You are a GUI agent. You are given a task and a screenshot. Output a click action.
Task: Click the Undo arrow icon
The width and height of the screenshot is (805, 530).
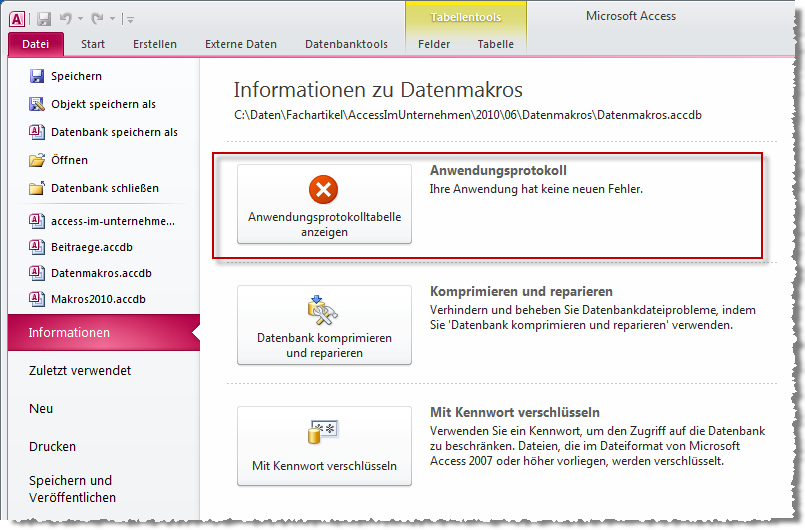[67, 18]
